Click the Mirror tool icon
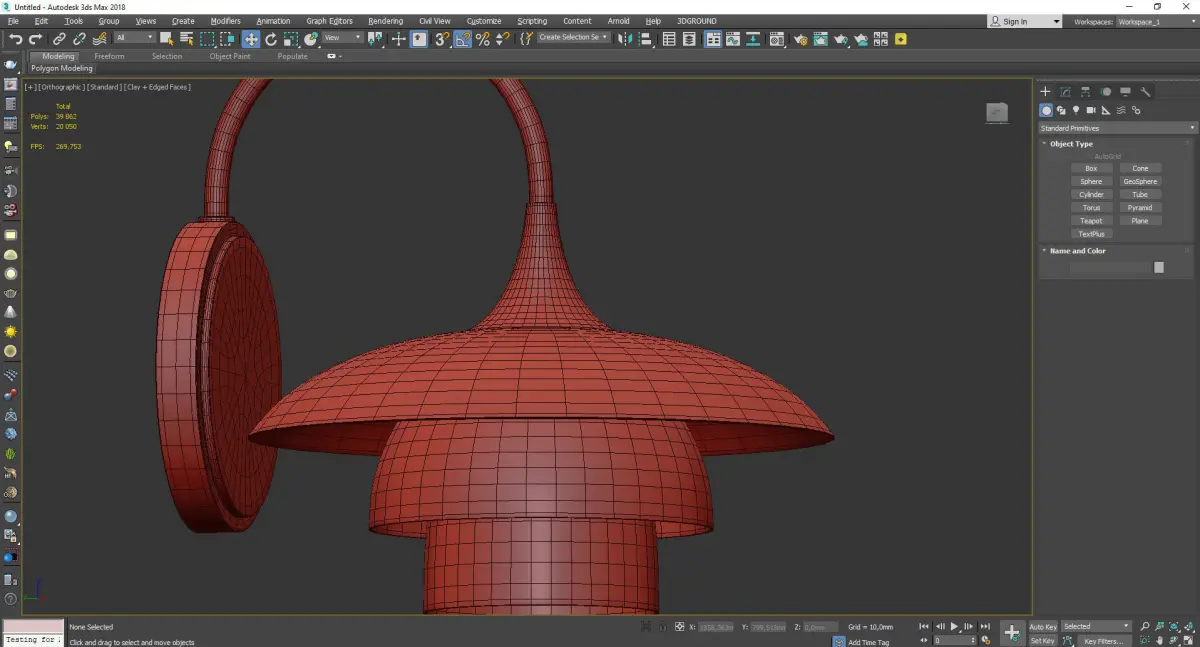 (624, 39)
